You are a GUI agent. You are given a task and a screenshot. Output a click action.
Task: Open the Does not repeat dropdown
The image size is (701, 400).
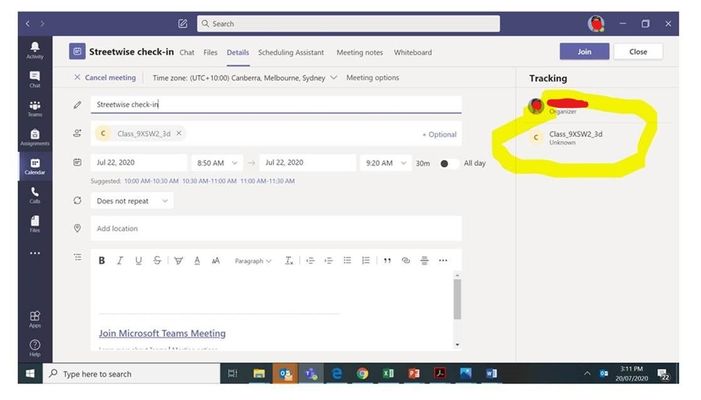[x=132, y=201]
